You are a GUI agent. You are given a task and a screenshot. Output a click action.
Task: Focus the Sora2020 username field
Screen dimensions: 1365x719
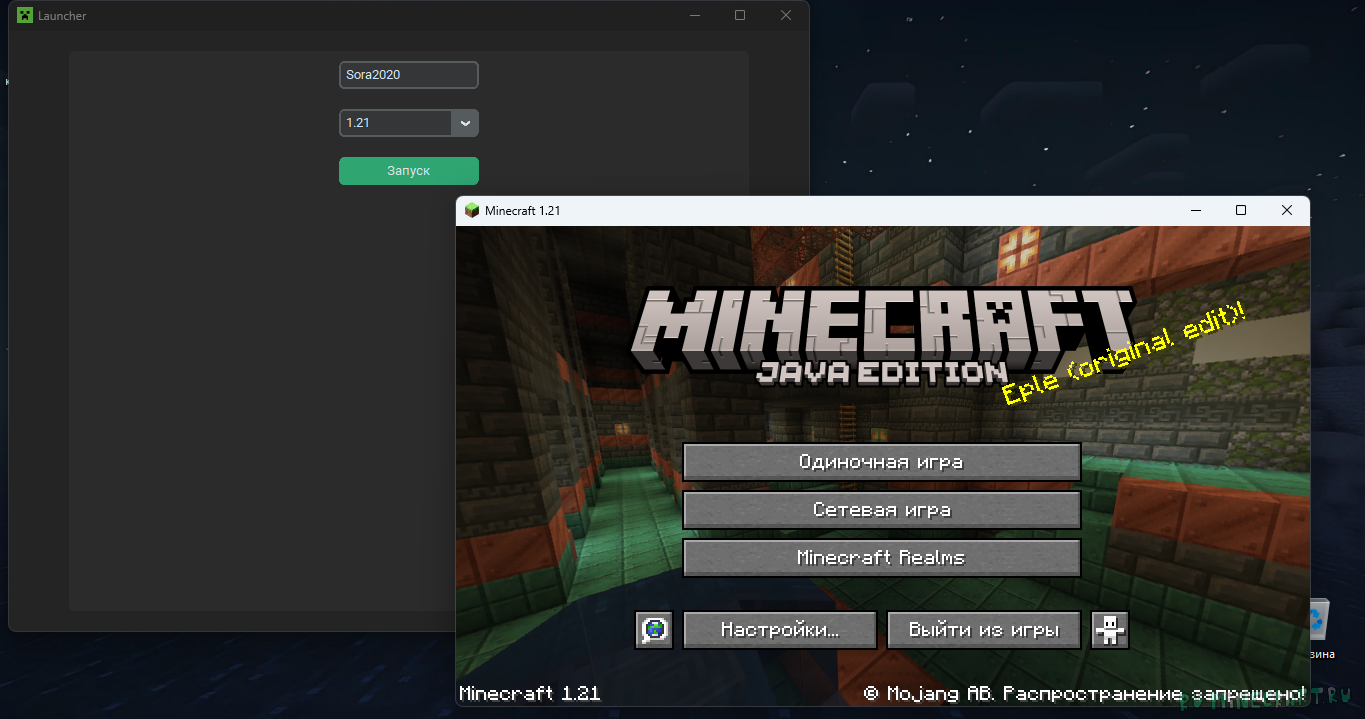coord(408,75)
